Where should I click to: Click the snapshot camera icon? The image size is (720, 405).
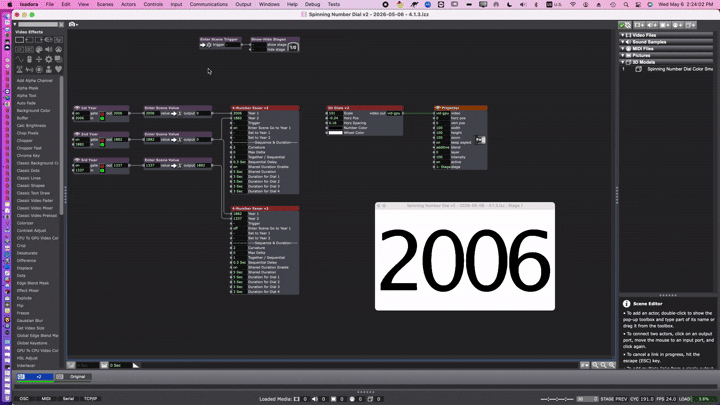pos(72,24)
